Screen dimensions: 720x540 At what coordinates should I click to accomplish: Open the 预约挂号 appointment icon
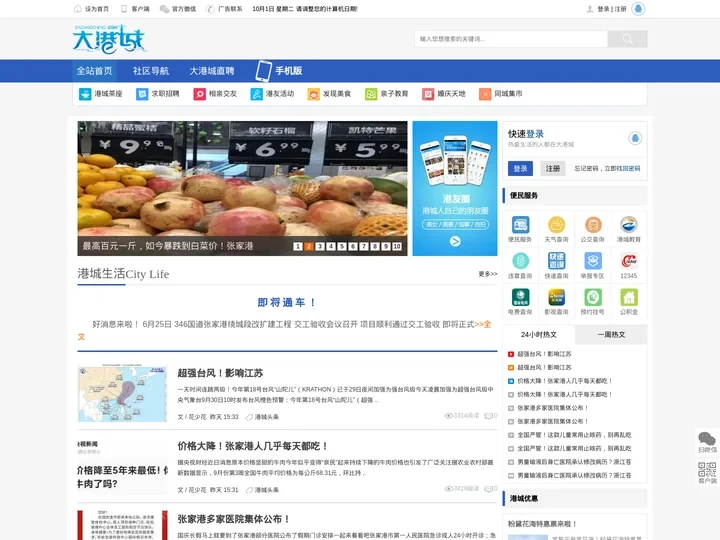(592, 297)
